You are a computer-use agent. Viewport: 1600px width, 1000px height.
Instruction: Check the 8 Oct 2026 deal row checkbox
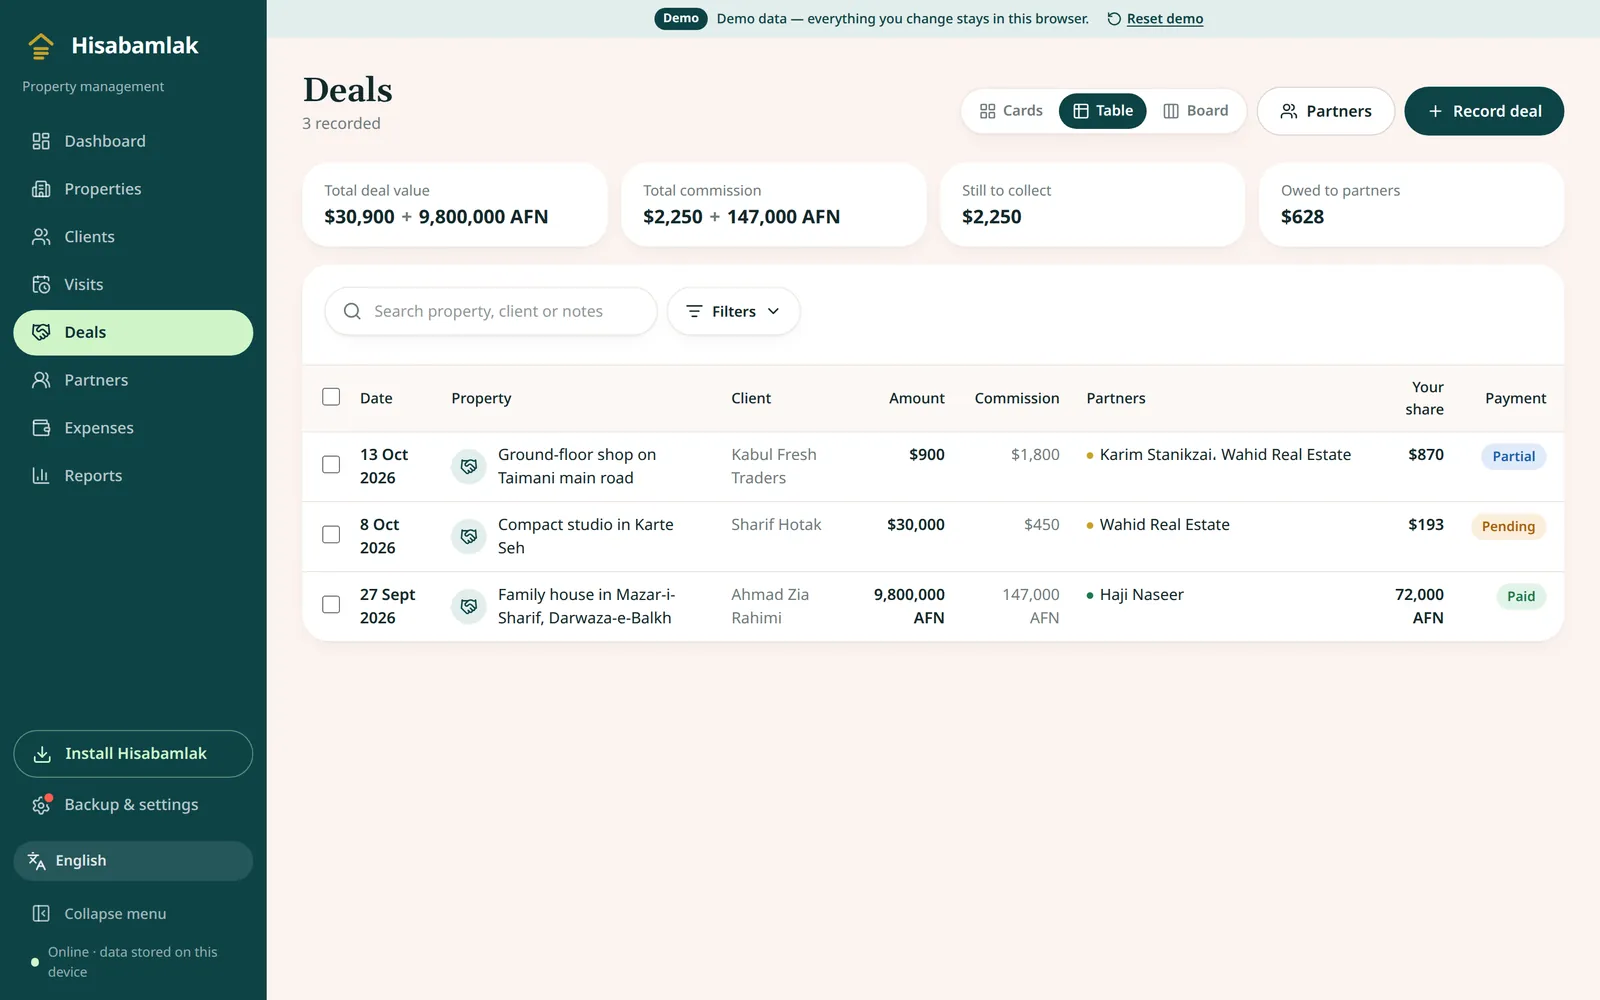[x=331, y=535]
